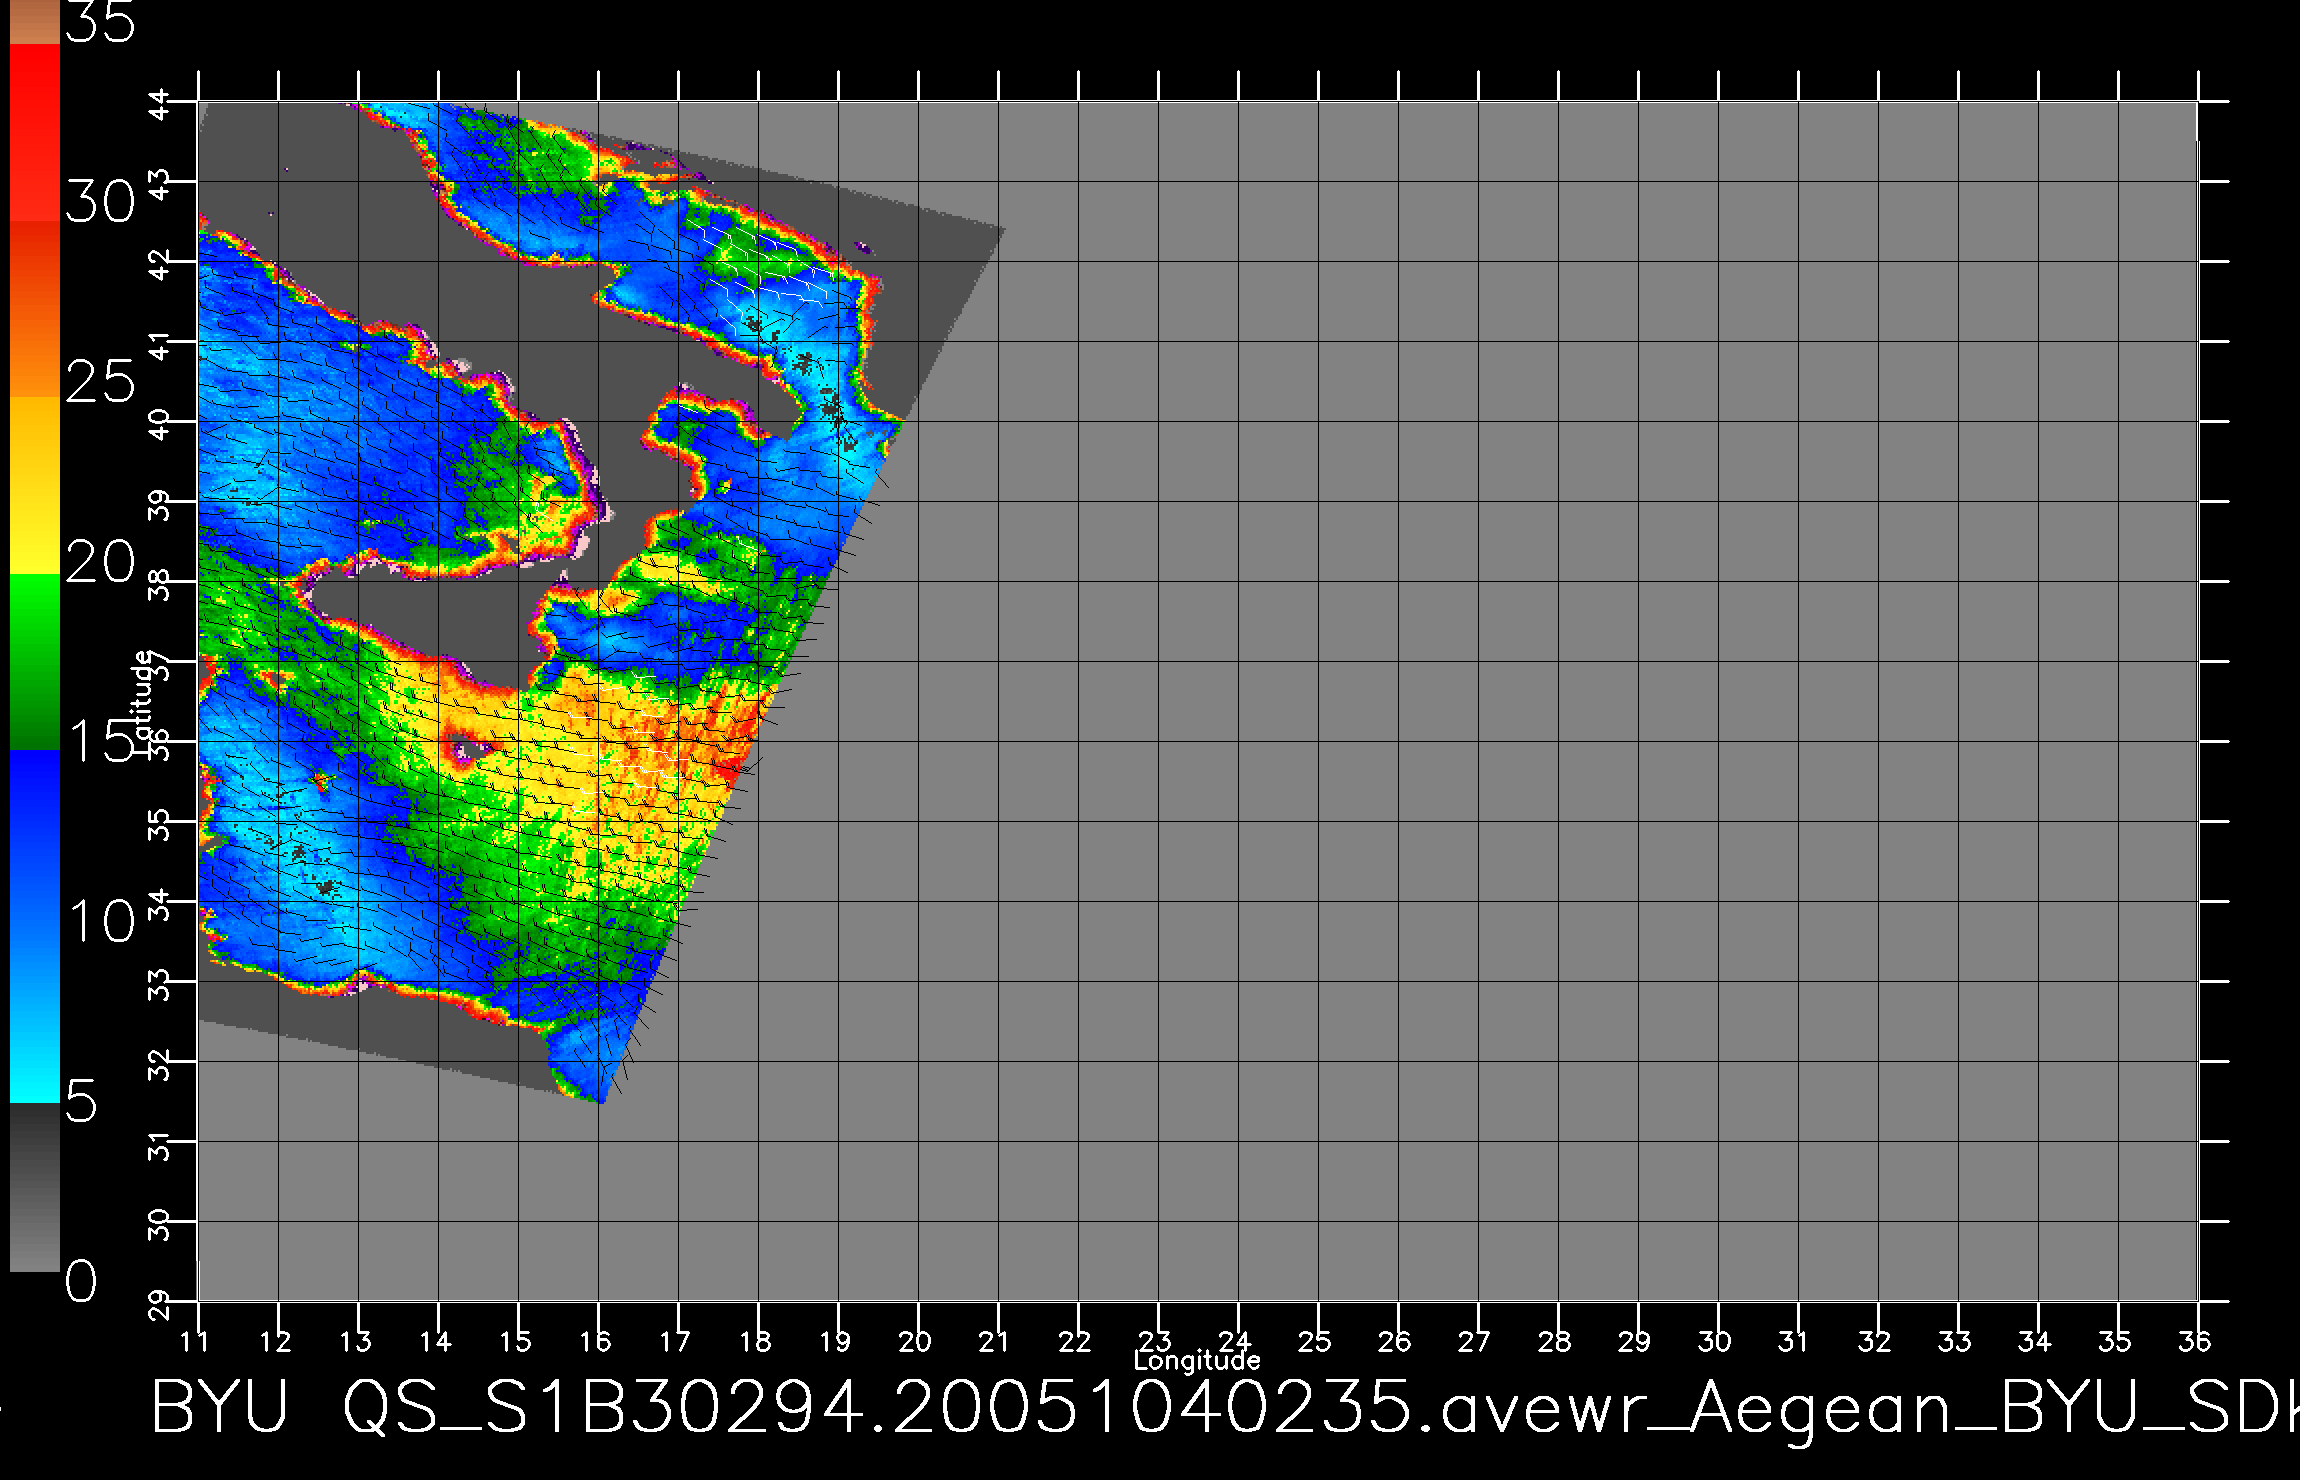
Task: Click longitude tick label 27
Action: pyautogui.click(x=1475, y=1340)
